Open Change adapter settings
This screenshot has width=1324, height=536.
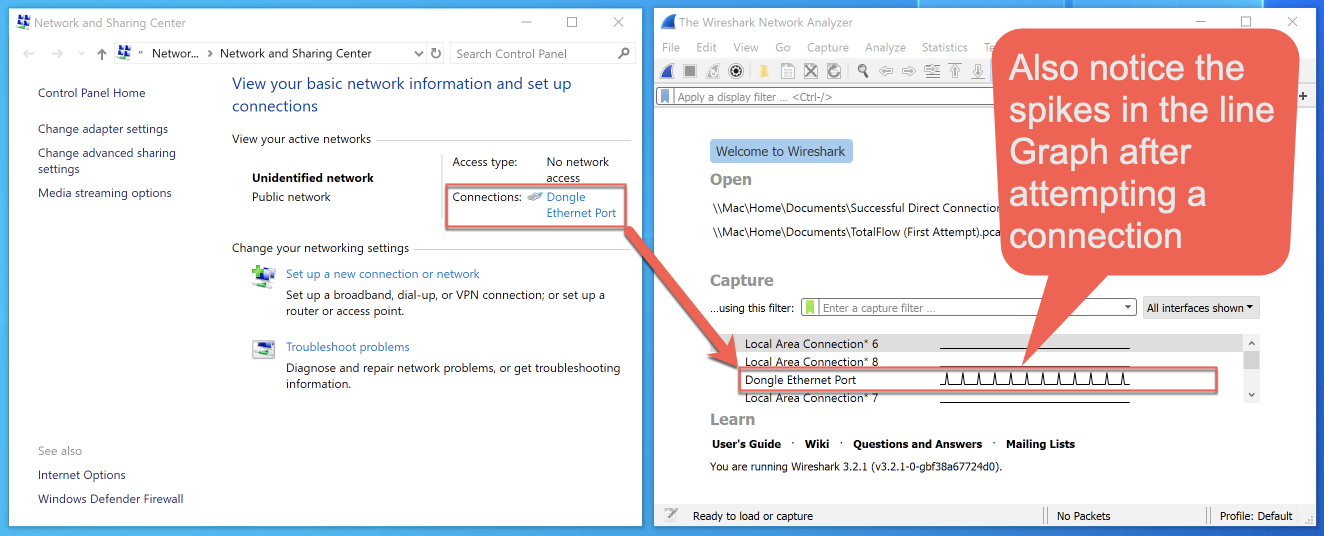pyautogui.click(x=103, y=129)
